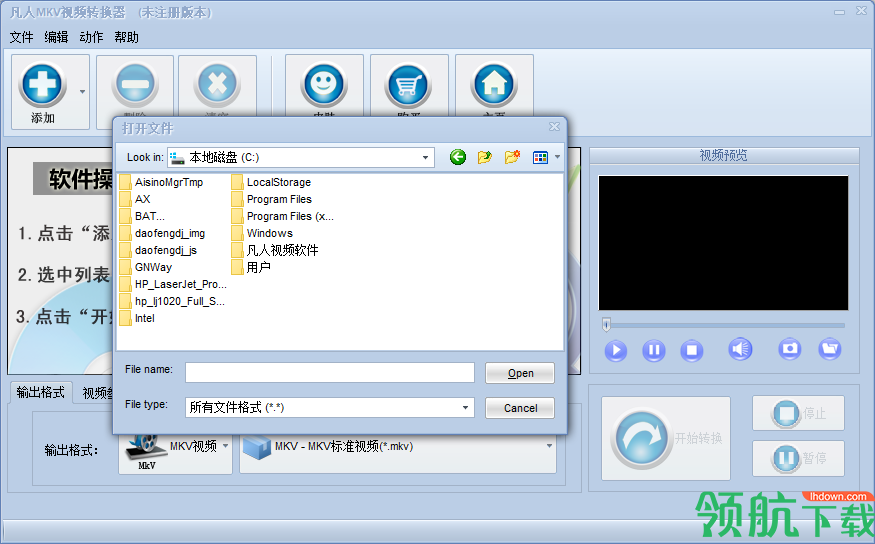
Task: Go up one folder level icon
Action: (484, 157)
